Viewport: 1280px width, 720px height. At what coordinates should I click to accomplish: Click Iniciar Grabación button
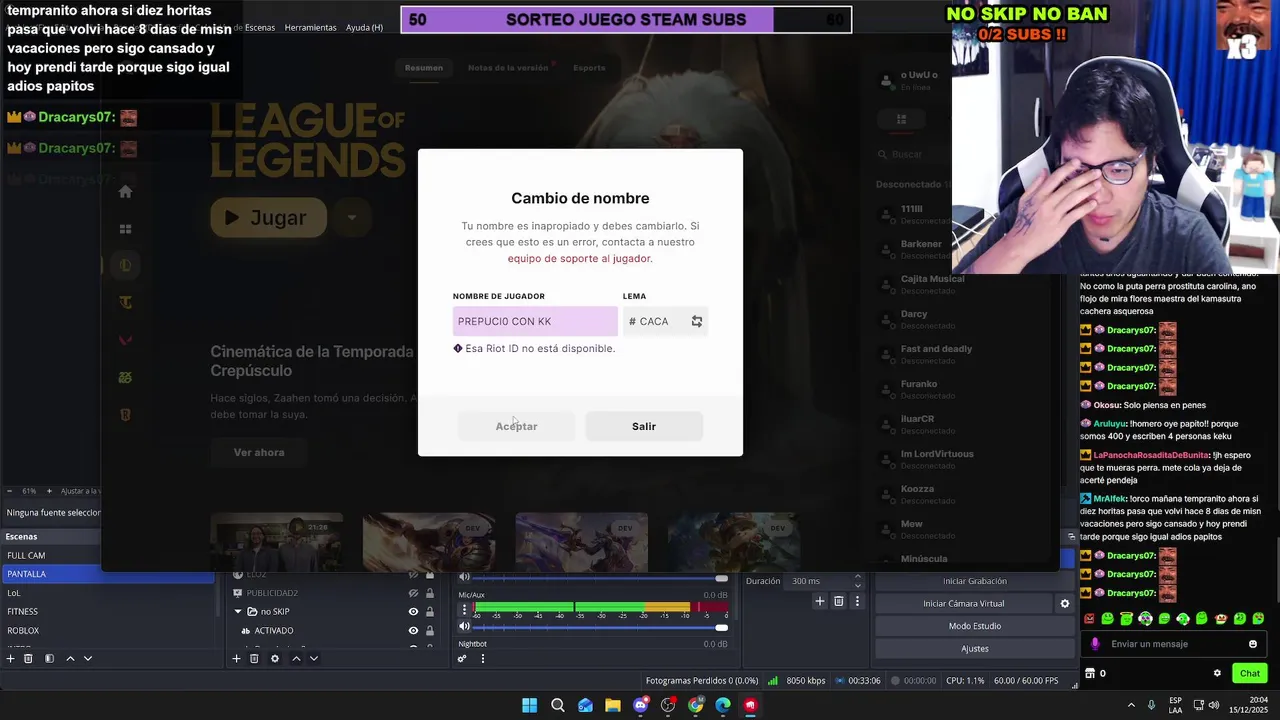974,581
